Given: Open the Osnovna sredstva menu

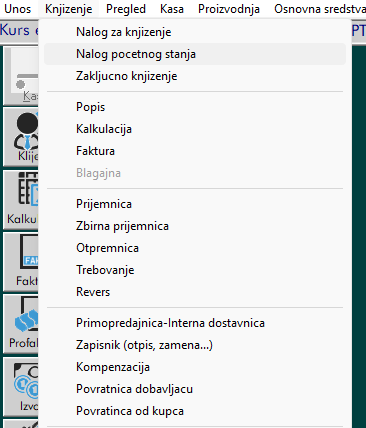Looking at the screenshot, I should tap(320, 9).
